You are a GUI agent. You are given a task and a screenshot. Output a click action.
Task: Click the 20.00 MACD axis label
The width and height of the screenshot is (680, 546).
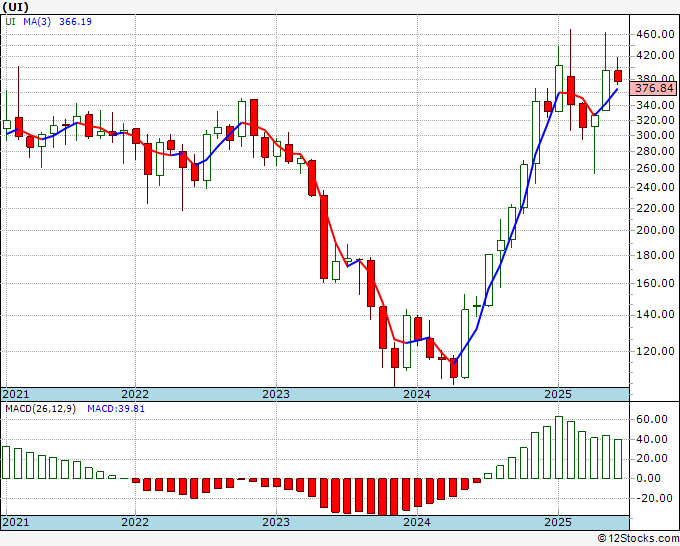(651, 459)
